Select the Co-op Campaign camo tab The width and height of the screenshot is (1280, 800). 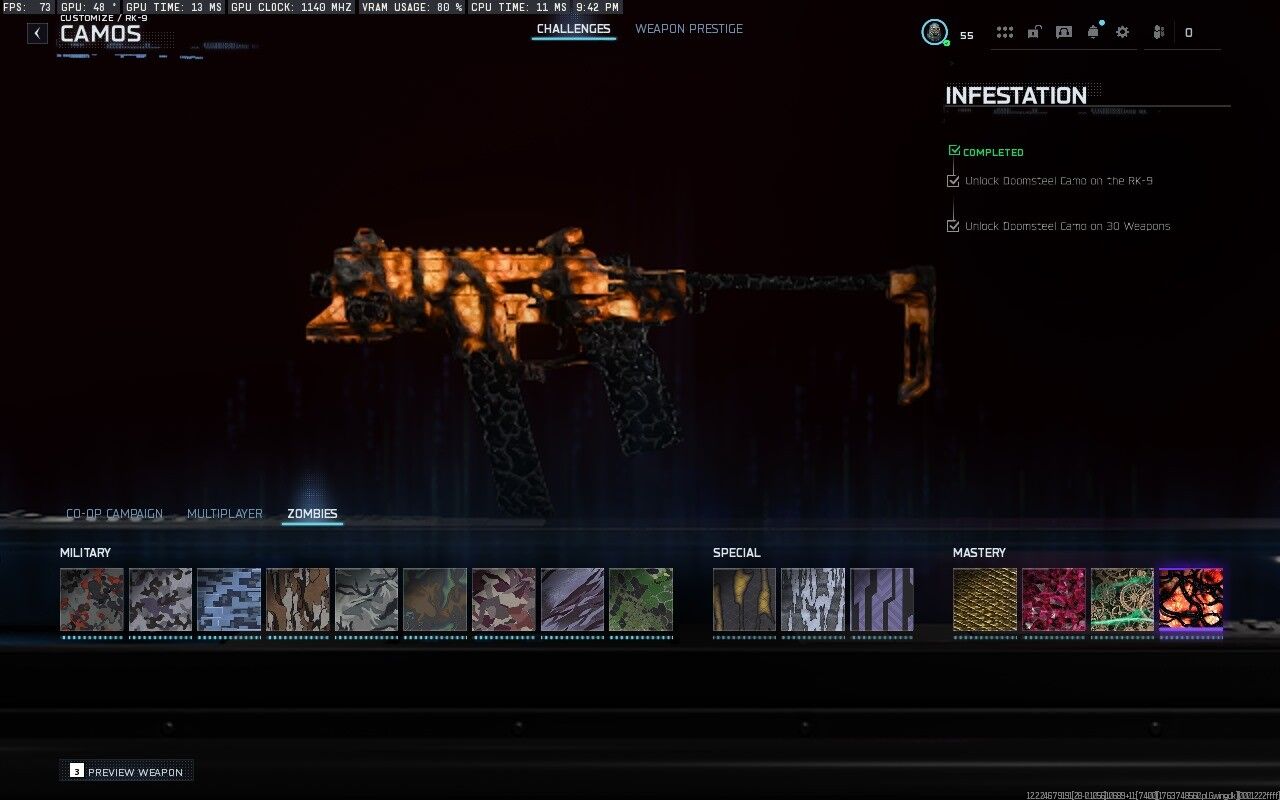tap(114, 514)
